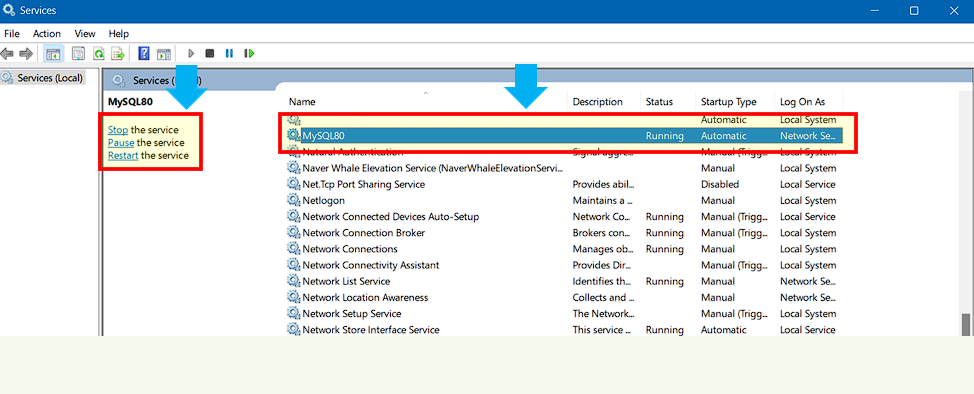This screenshot has width=974, height=394.
Task: Open the File menu
Action: click(12, 34)
